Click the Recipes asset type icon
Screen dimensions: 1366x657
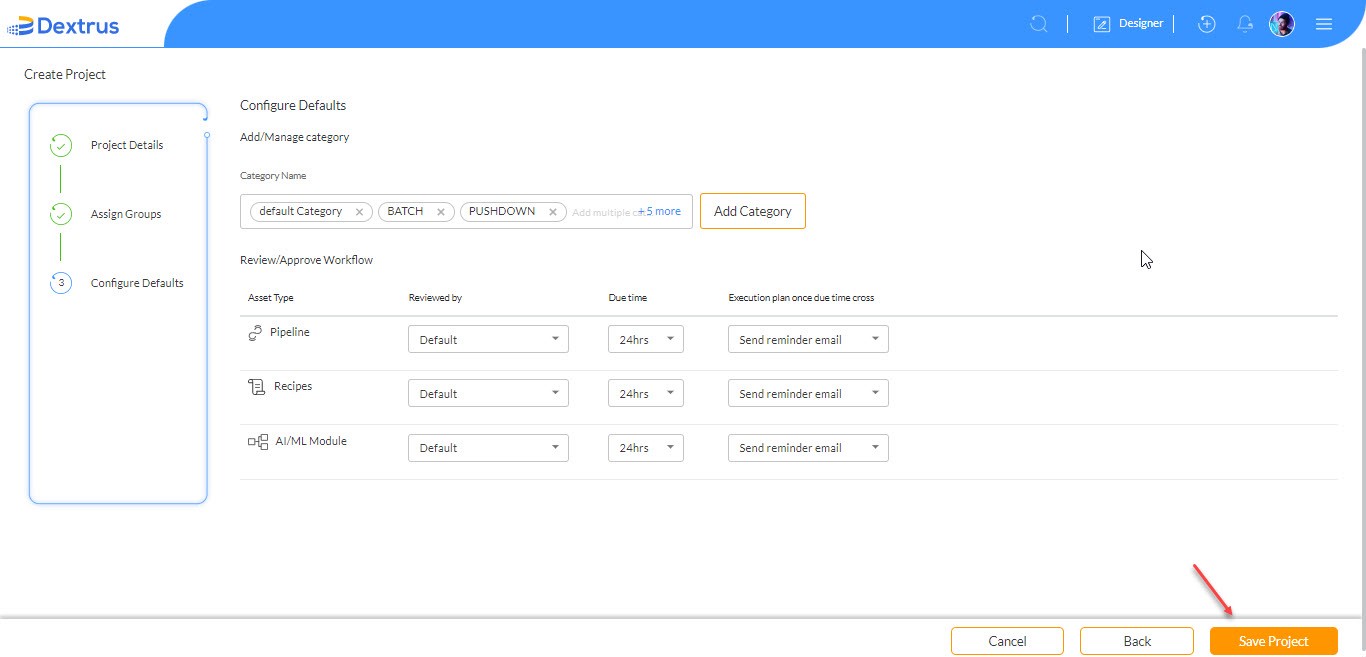click(x=256, y=387)
